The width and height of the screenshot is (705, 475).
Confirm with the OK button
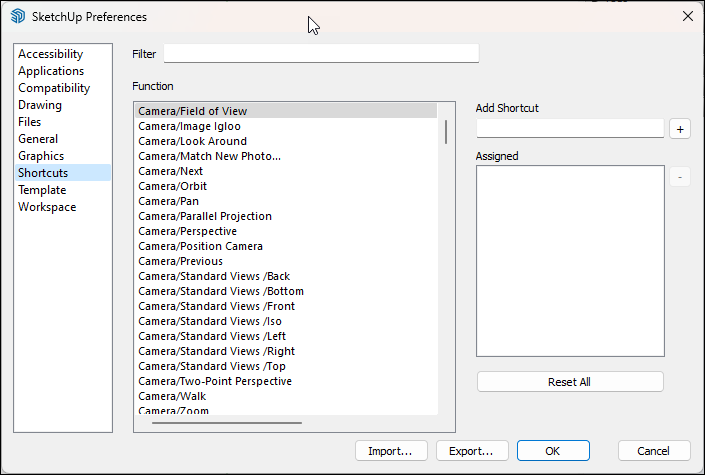553,451
